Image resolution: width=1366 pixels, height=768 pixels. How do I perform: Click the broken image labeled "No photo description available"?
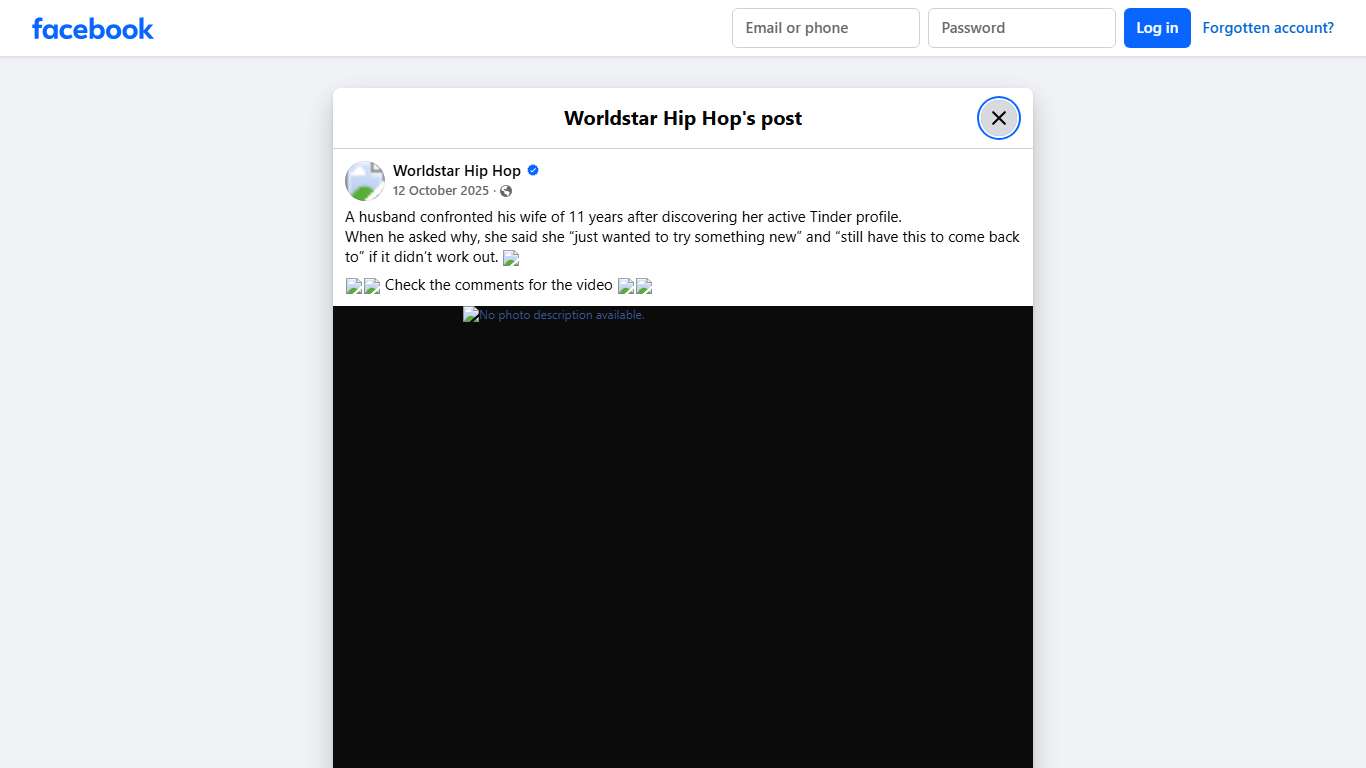click(x=553, y=314)
